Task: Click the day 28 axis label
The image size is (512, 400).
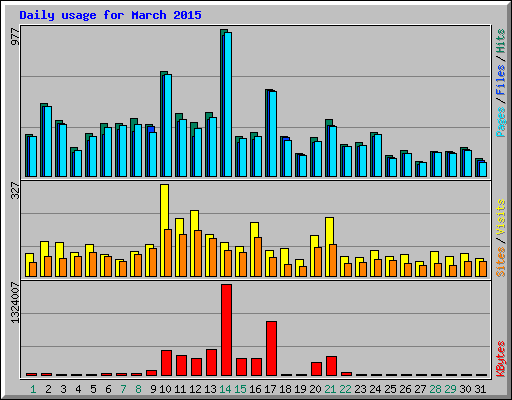Action: (x=435, y=389)
